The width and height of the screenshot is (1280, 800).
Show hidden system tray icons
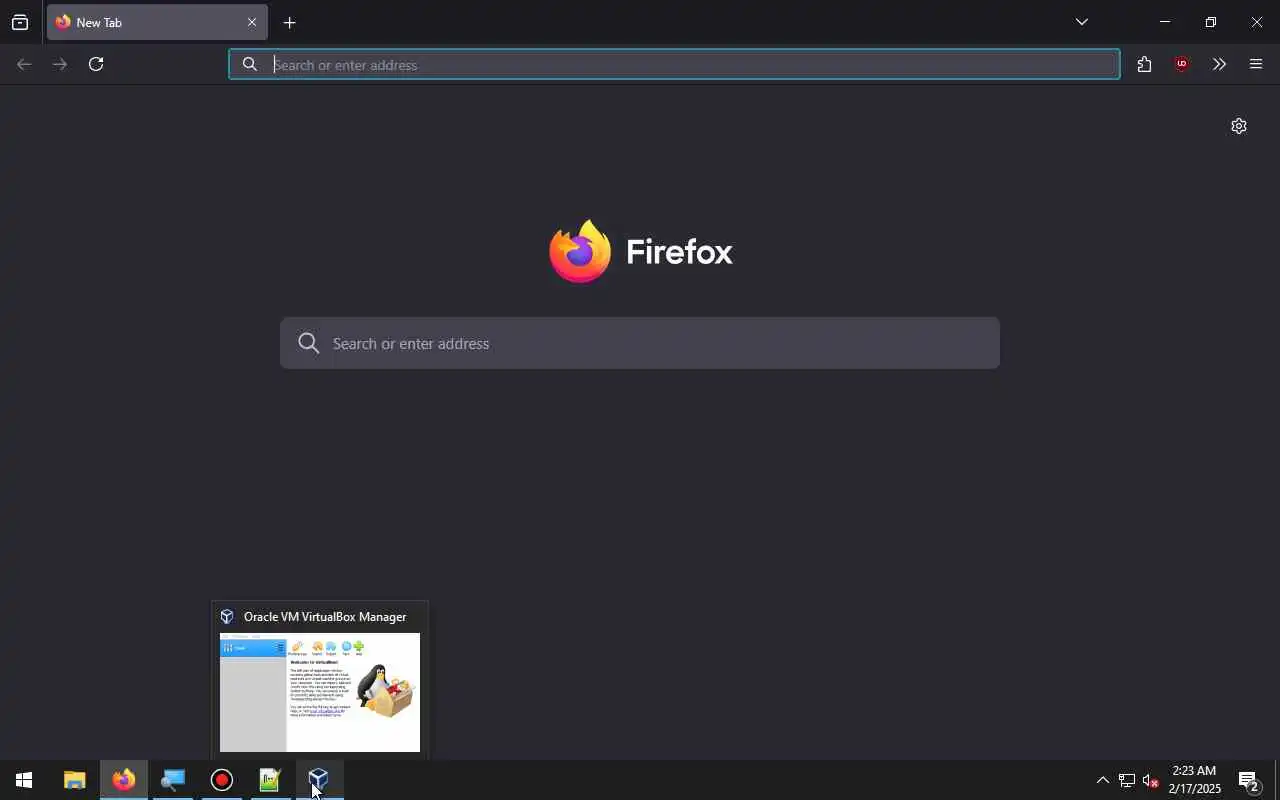[x=1102, y=780]
